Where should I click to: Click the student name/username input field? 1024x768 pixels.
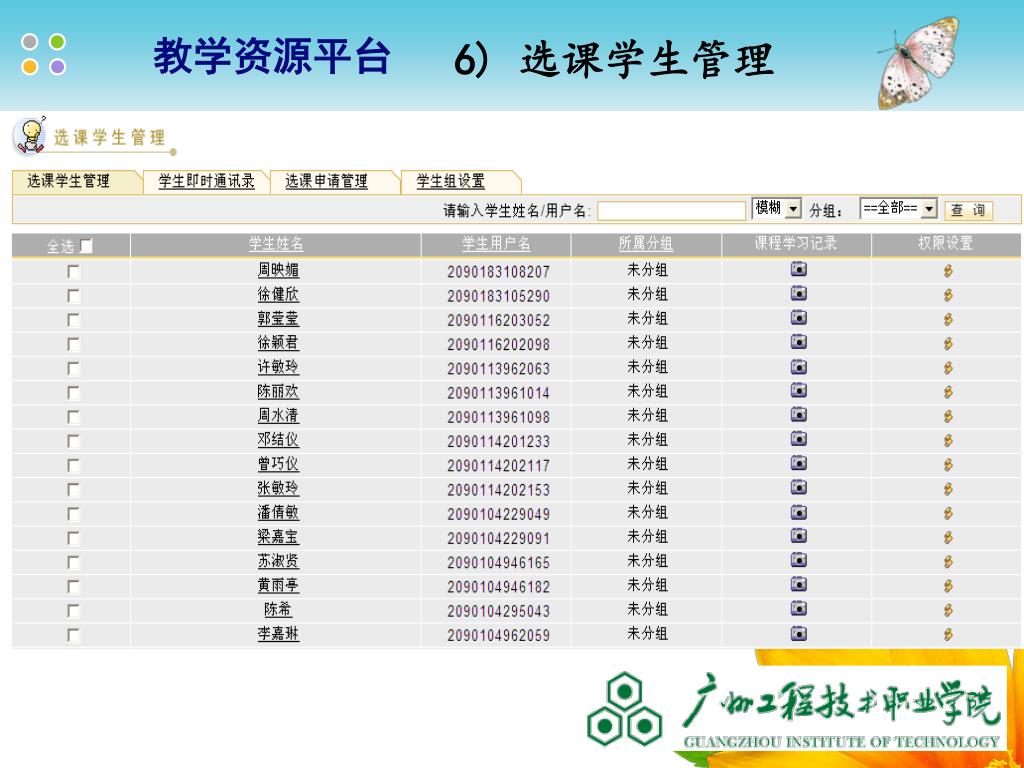(671, 211)
